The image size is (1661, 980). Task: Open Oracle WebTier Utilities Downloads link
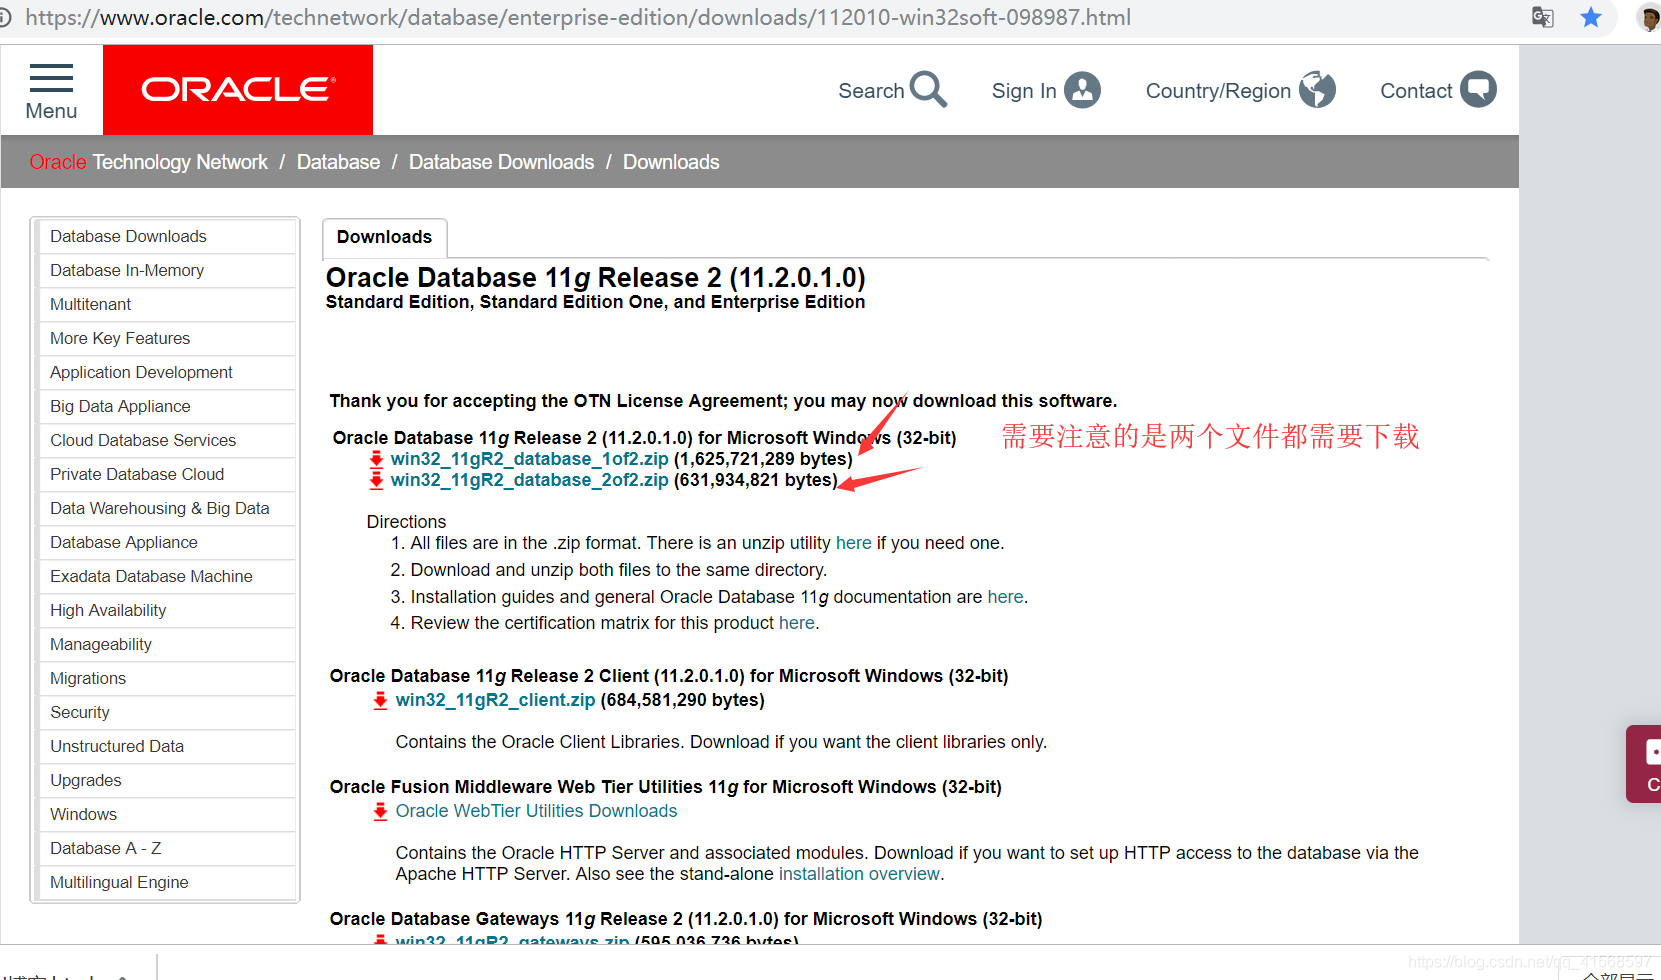click(536, 811)
